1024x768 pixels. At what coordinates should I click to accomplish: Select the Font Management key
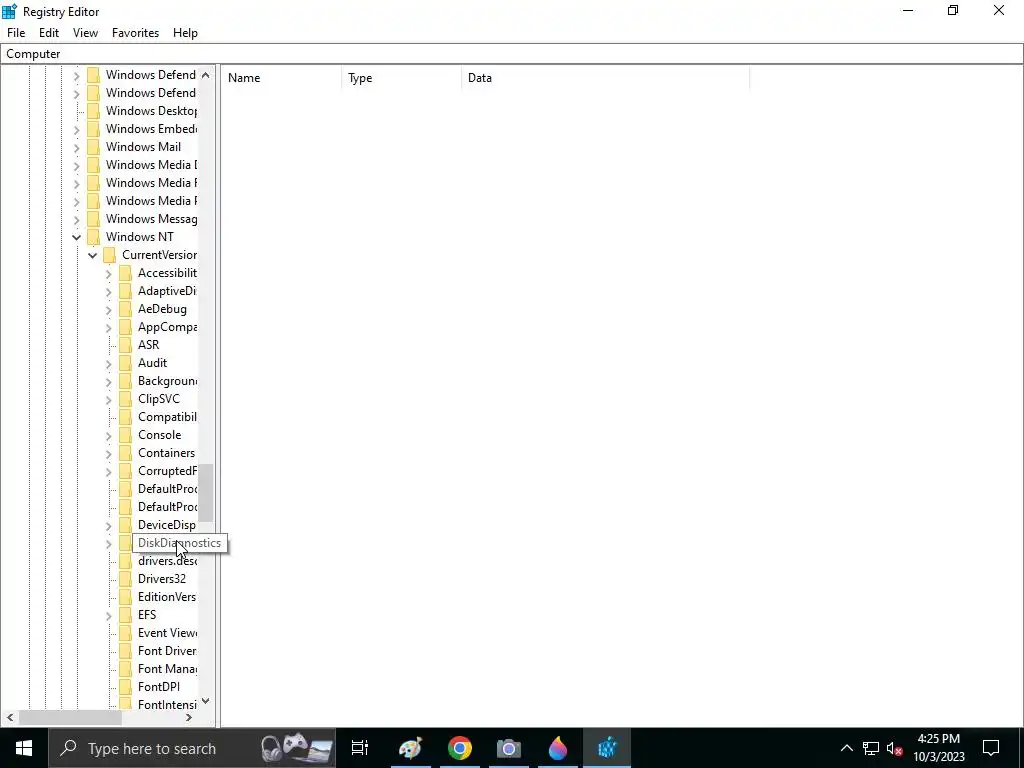click(167, 669)
